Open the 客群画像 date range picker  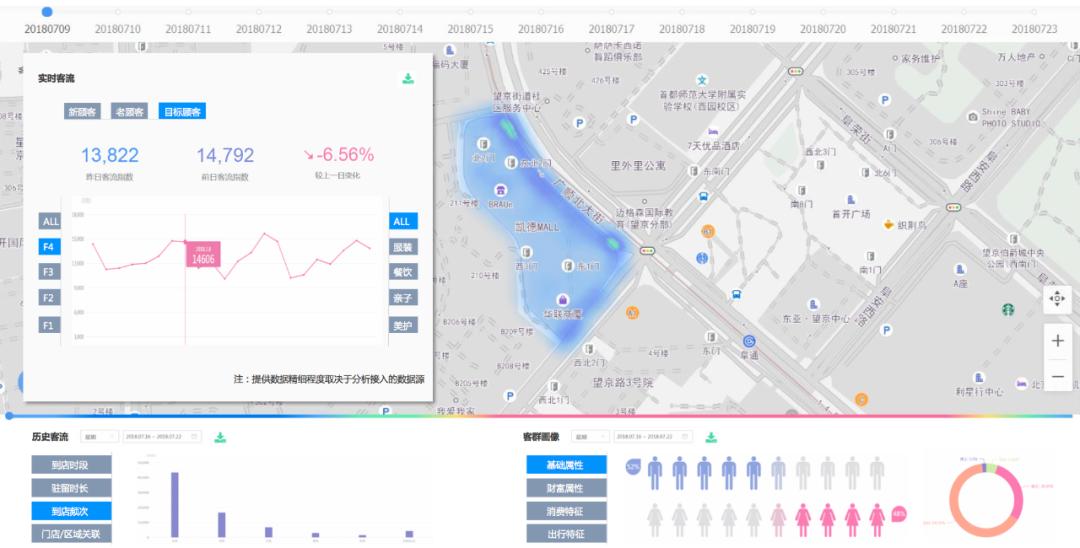654,437
